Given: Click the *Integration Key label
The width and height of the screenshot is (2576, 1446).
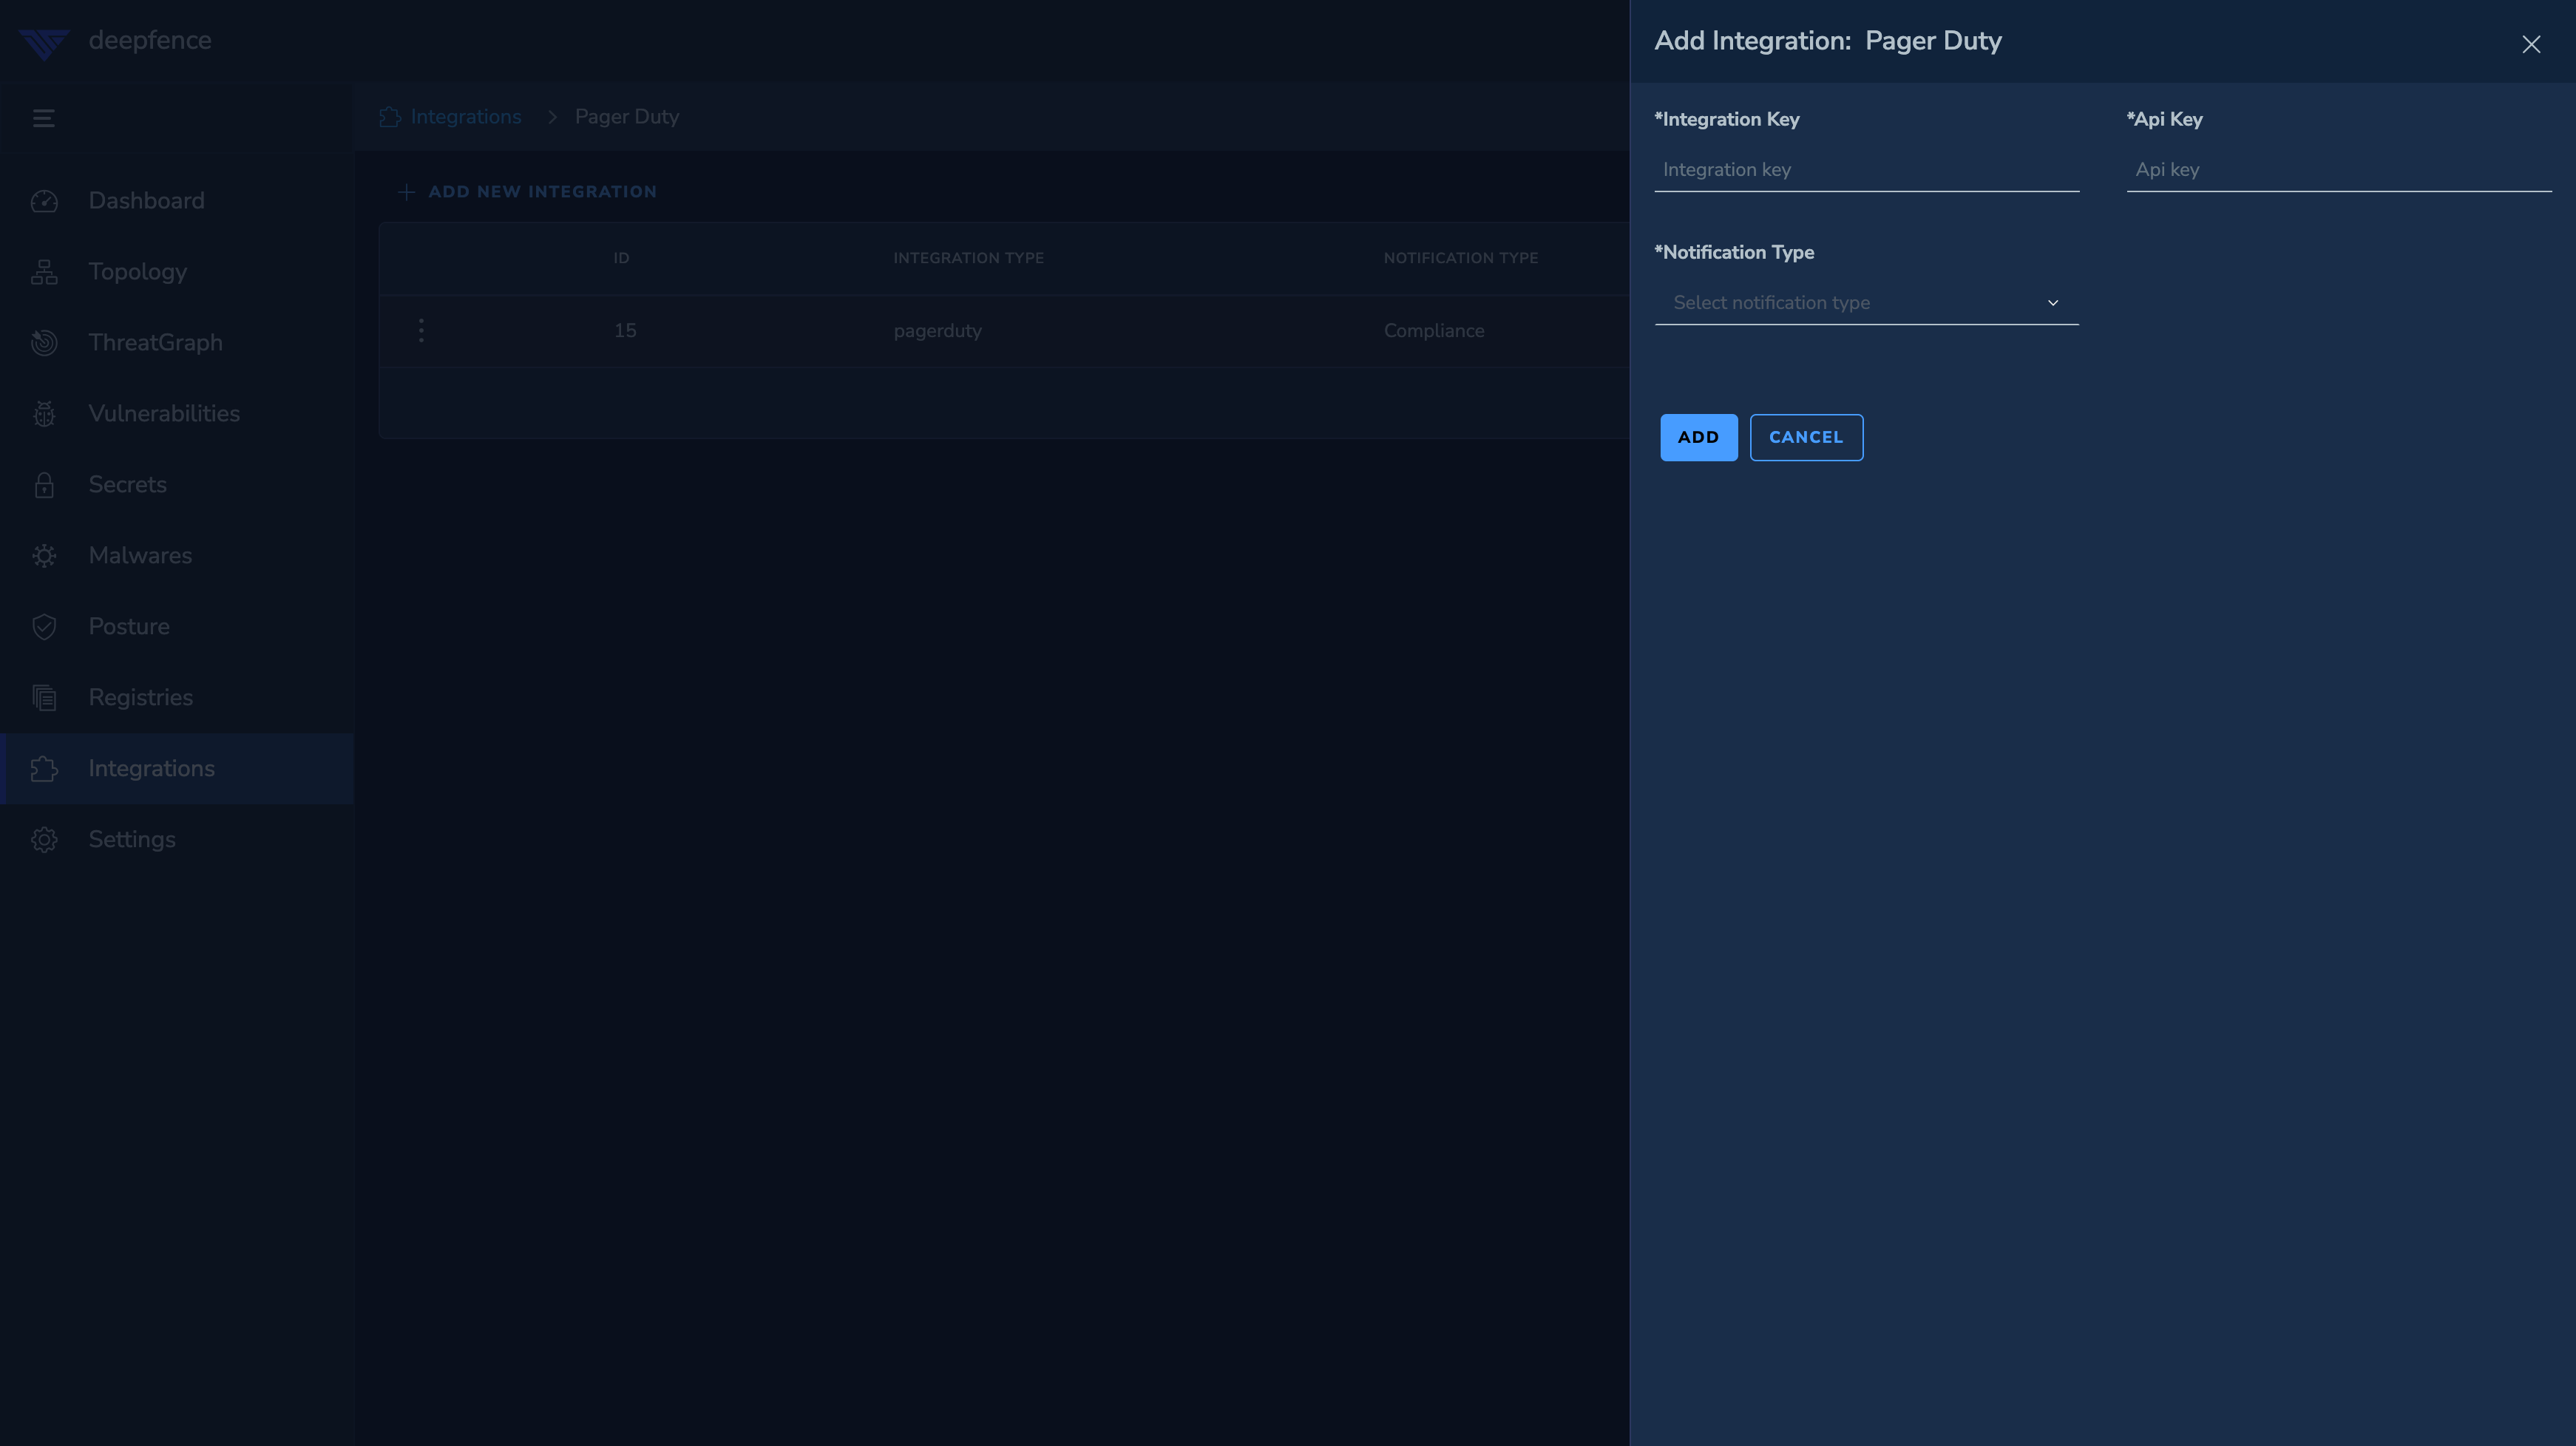Looking at the screenshot, I should click(x=1727, y=119).
